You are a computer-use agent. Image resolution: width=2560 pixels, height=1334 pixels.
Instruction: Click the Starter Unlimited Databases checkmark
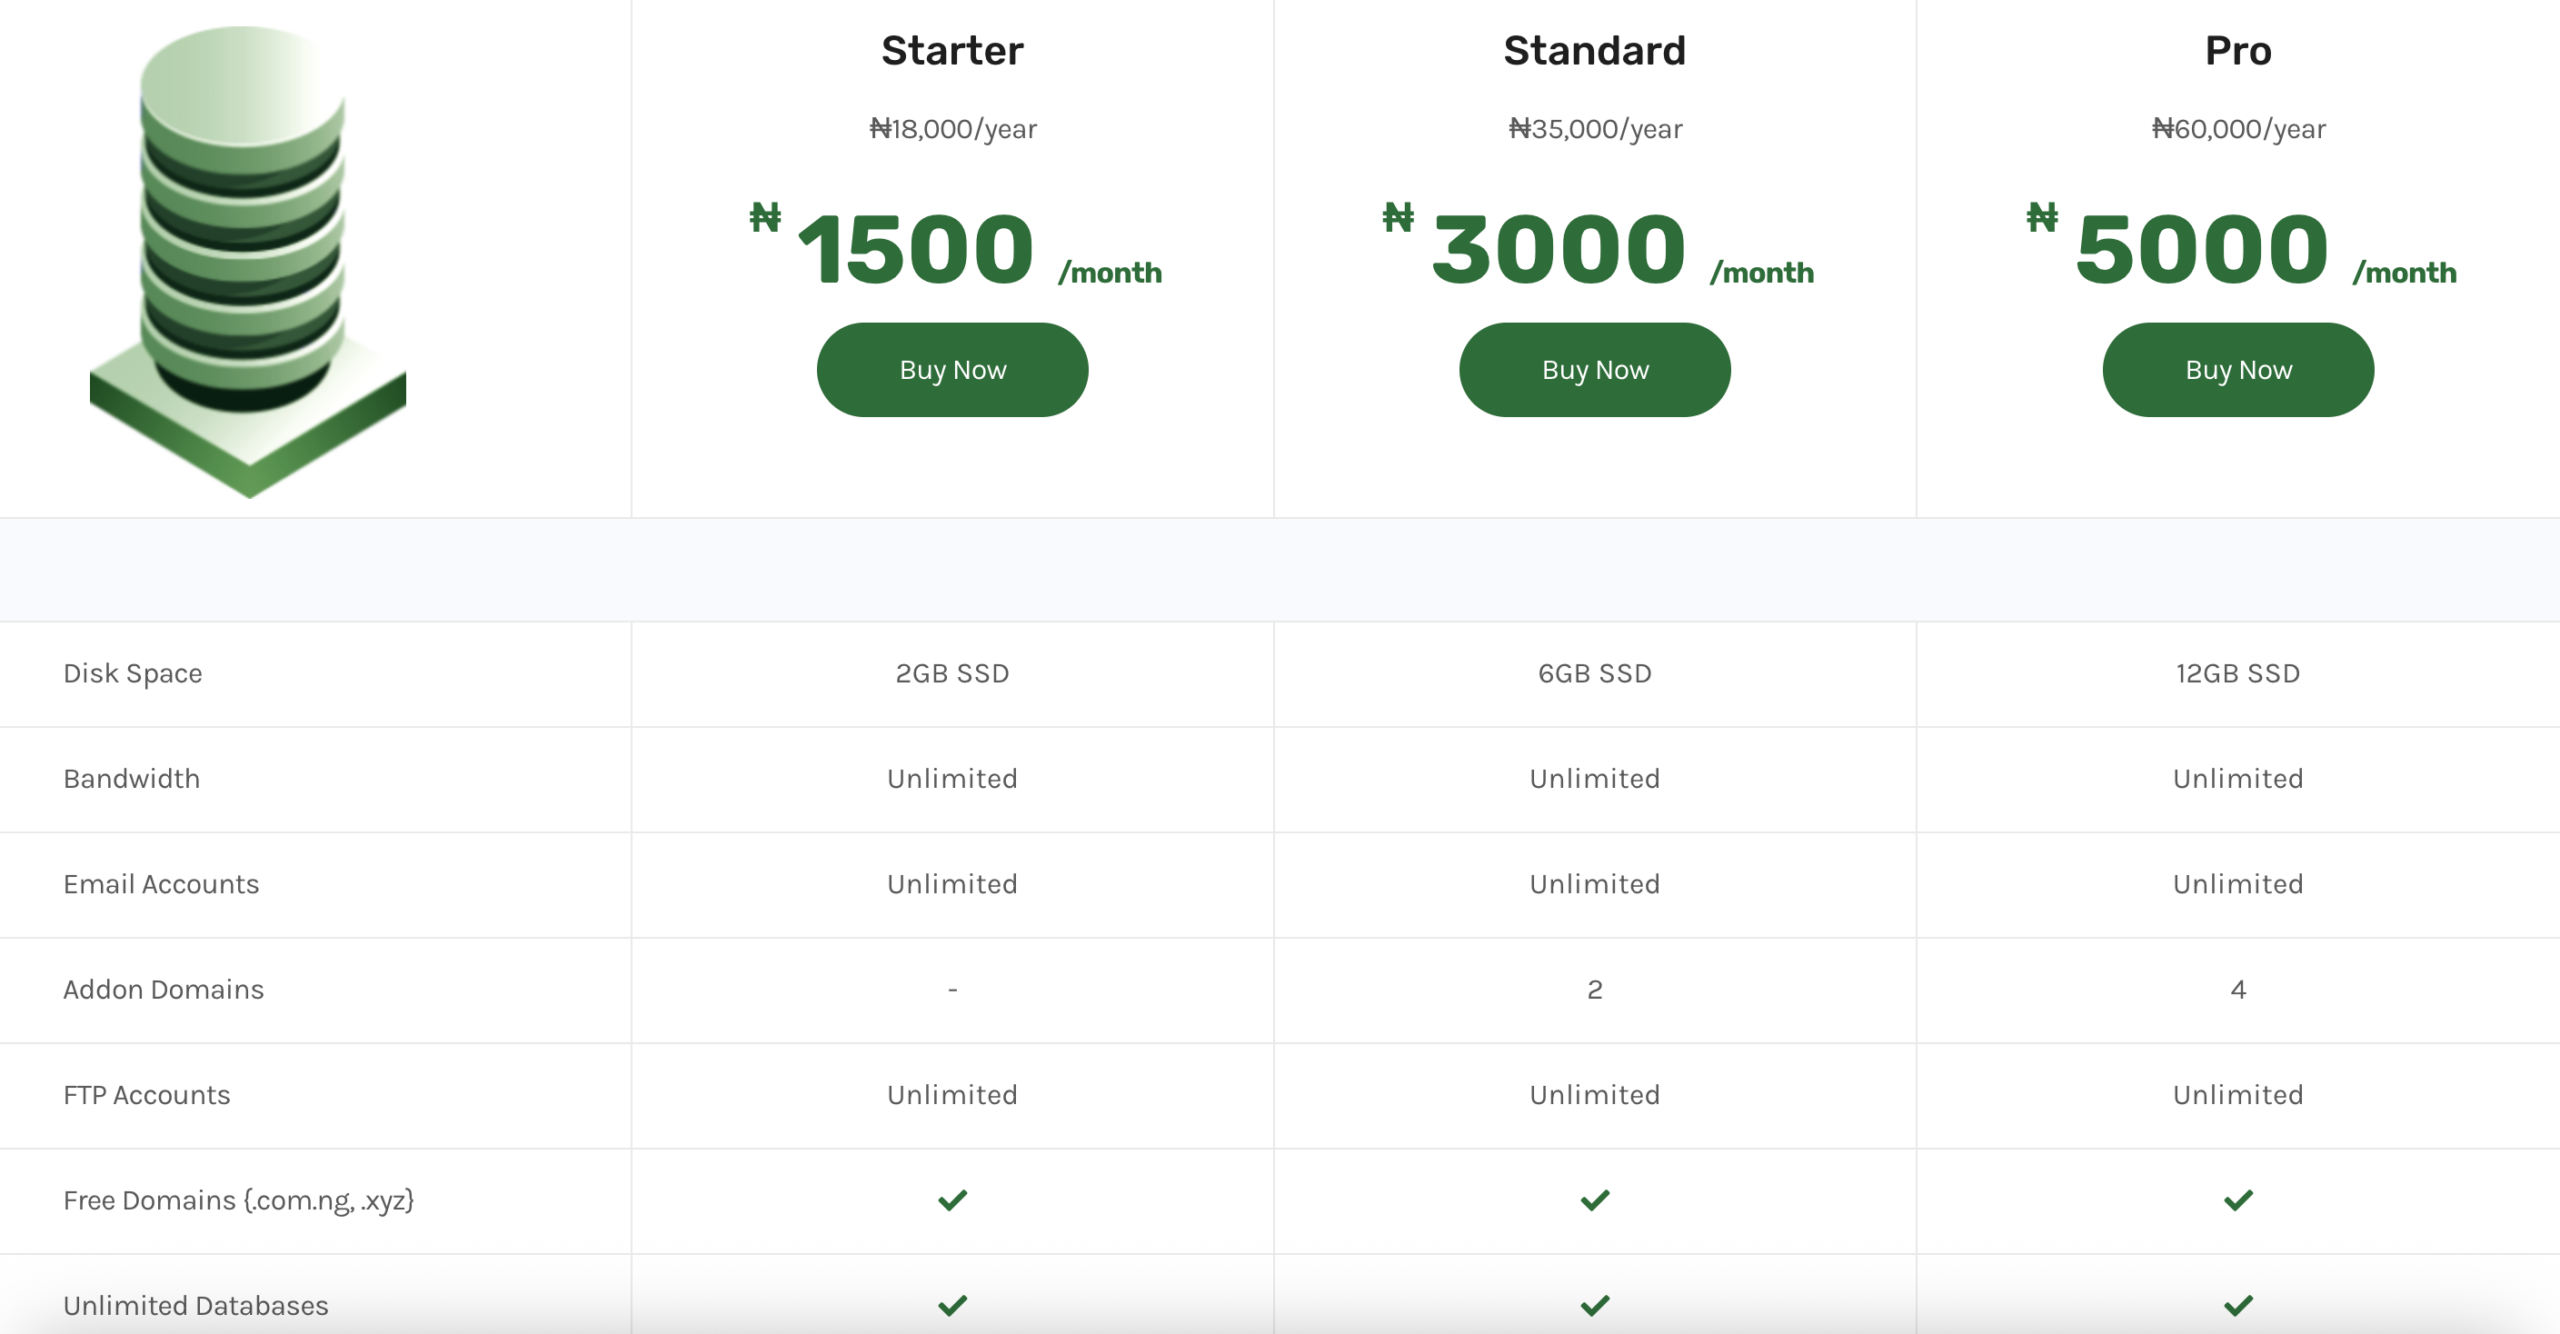click(952, 1304)
